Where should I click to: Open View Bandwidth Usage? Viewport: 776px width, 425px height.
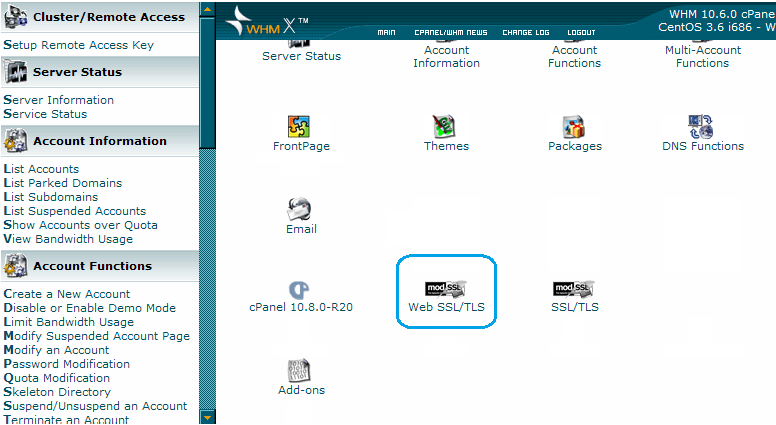(x=68, y=239)
